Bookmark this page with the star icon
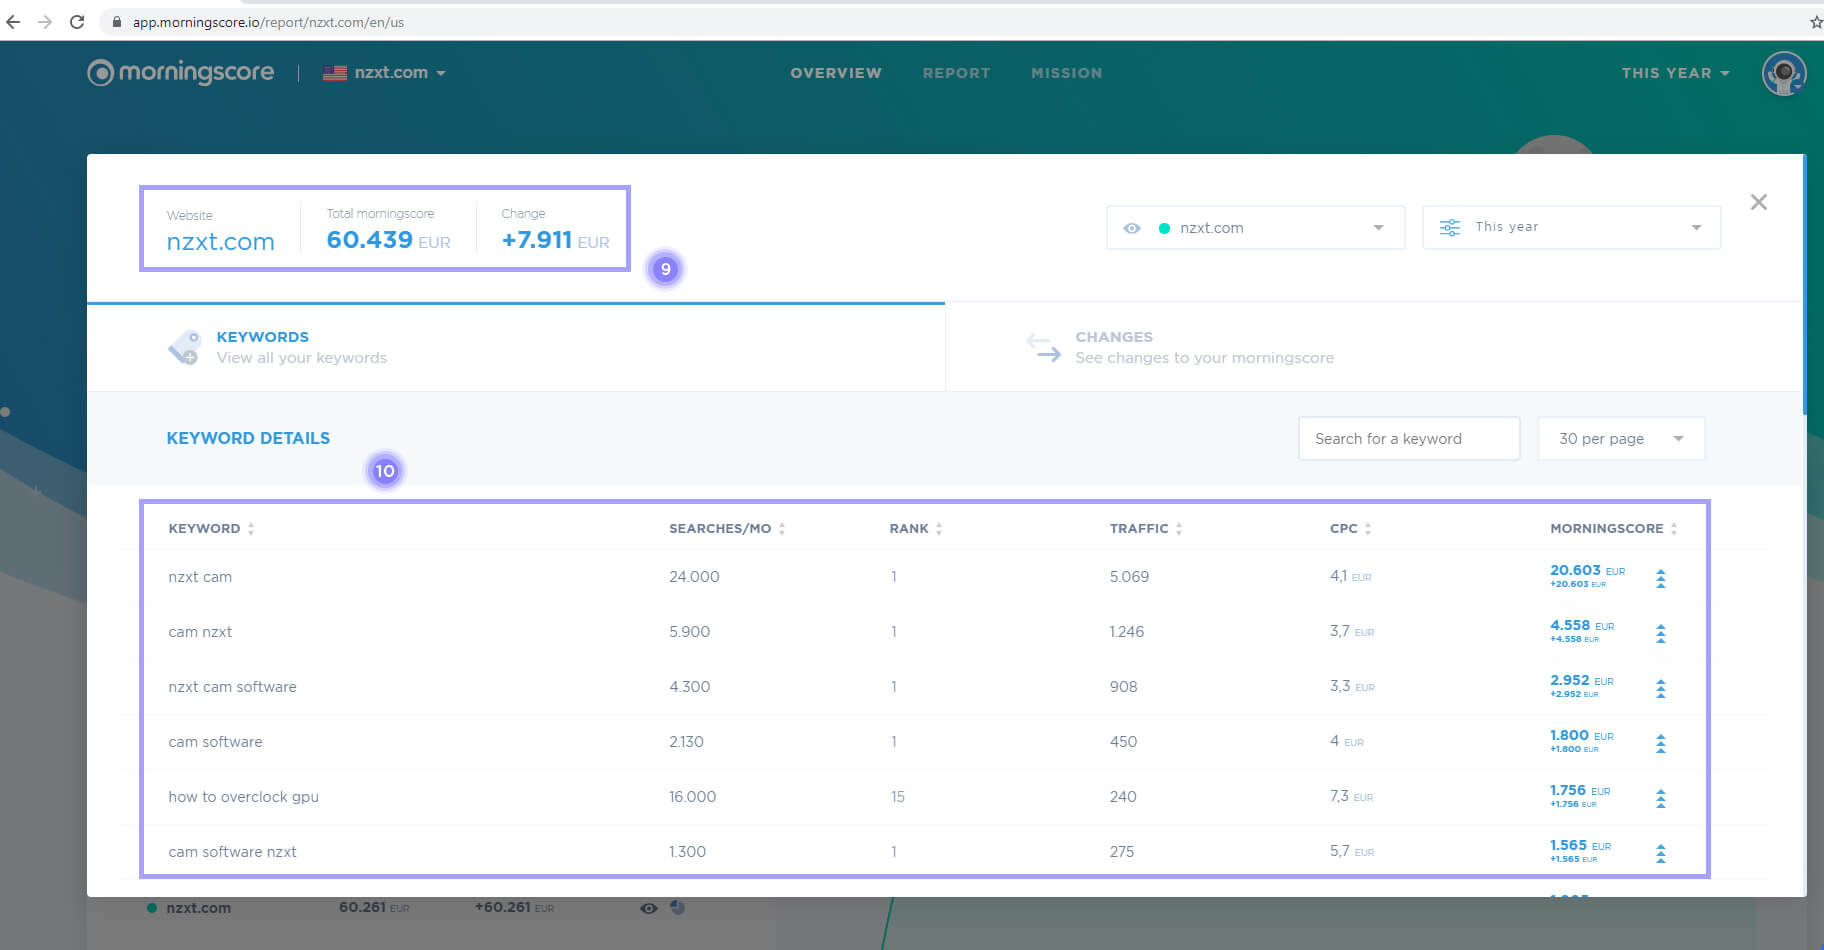Image resolution: width=1824 pixels, height=950 pixels. [1816, 22]
